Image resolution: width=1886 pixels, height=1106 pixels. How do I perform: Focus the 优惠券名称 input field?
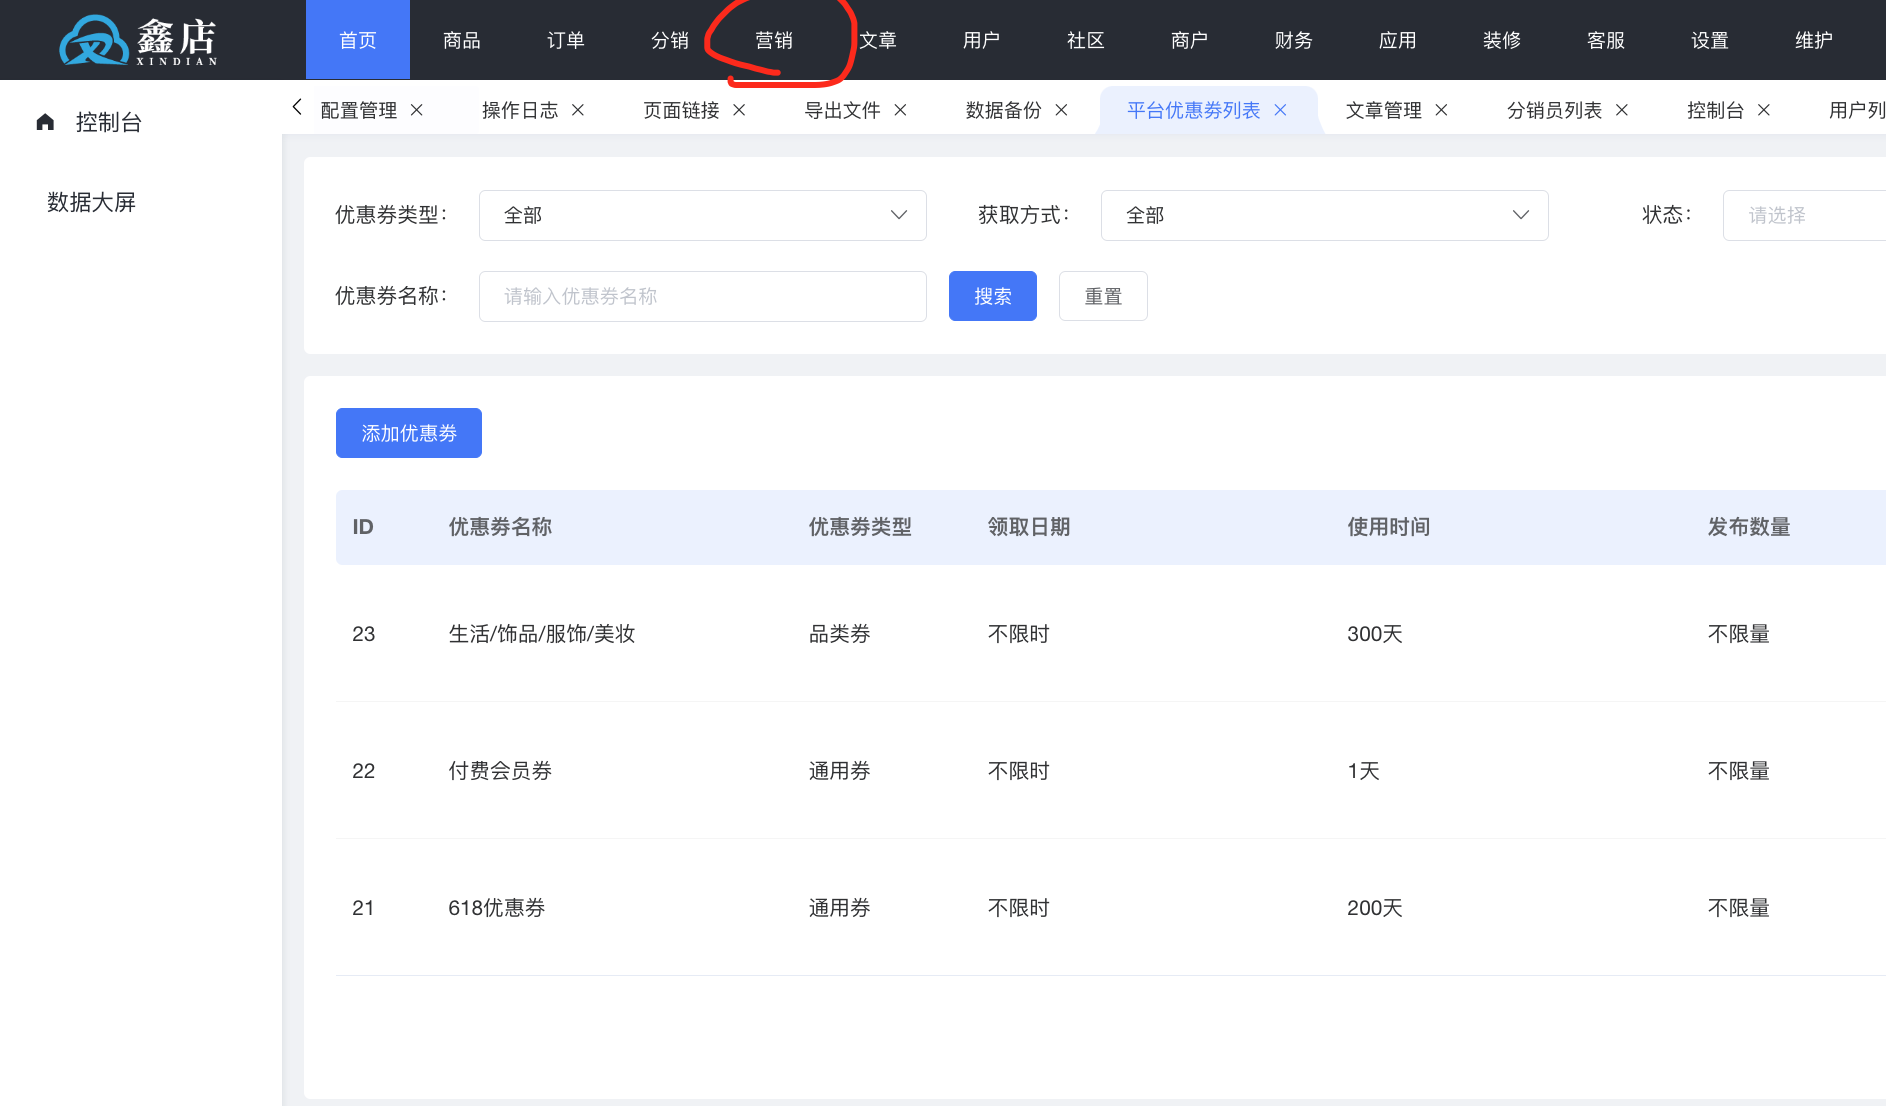703,296
